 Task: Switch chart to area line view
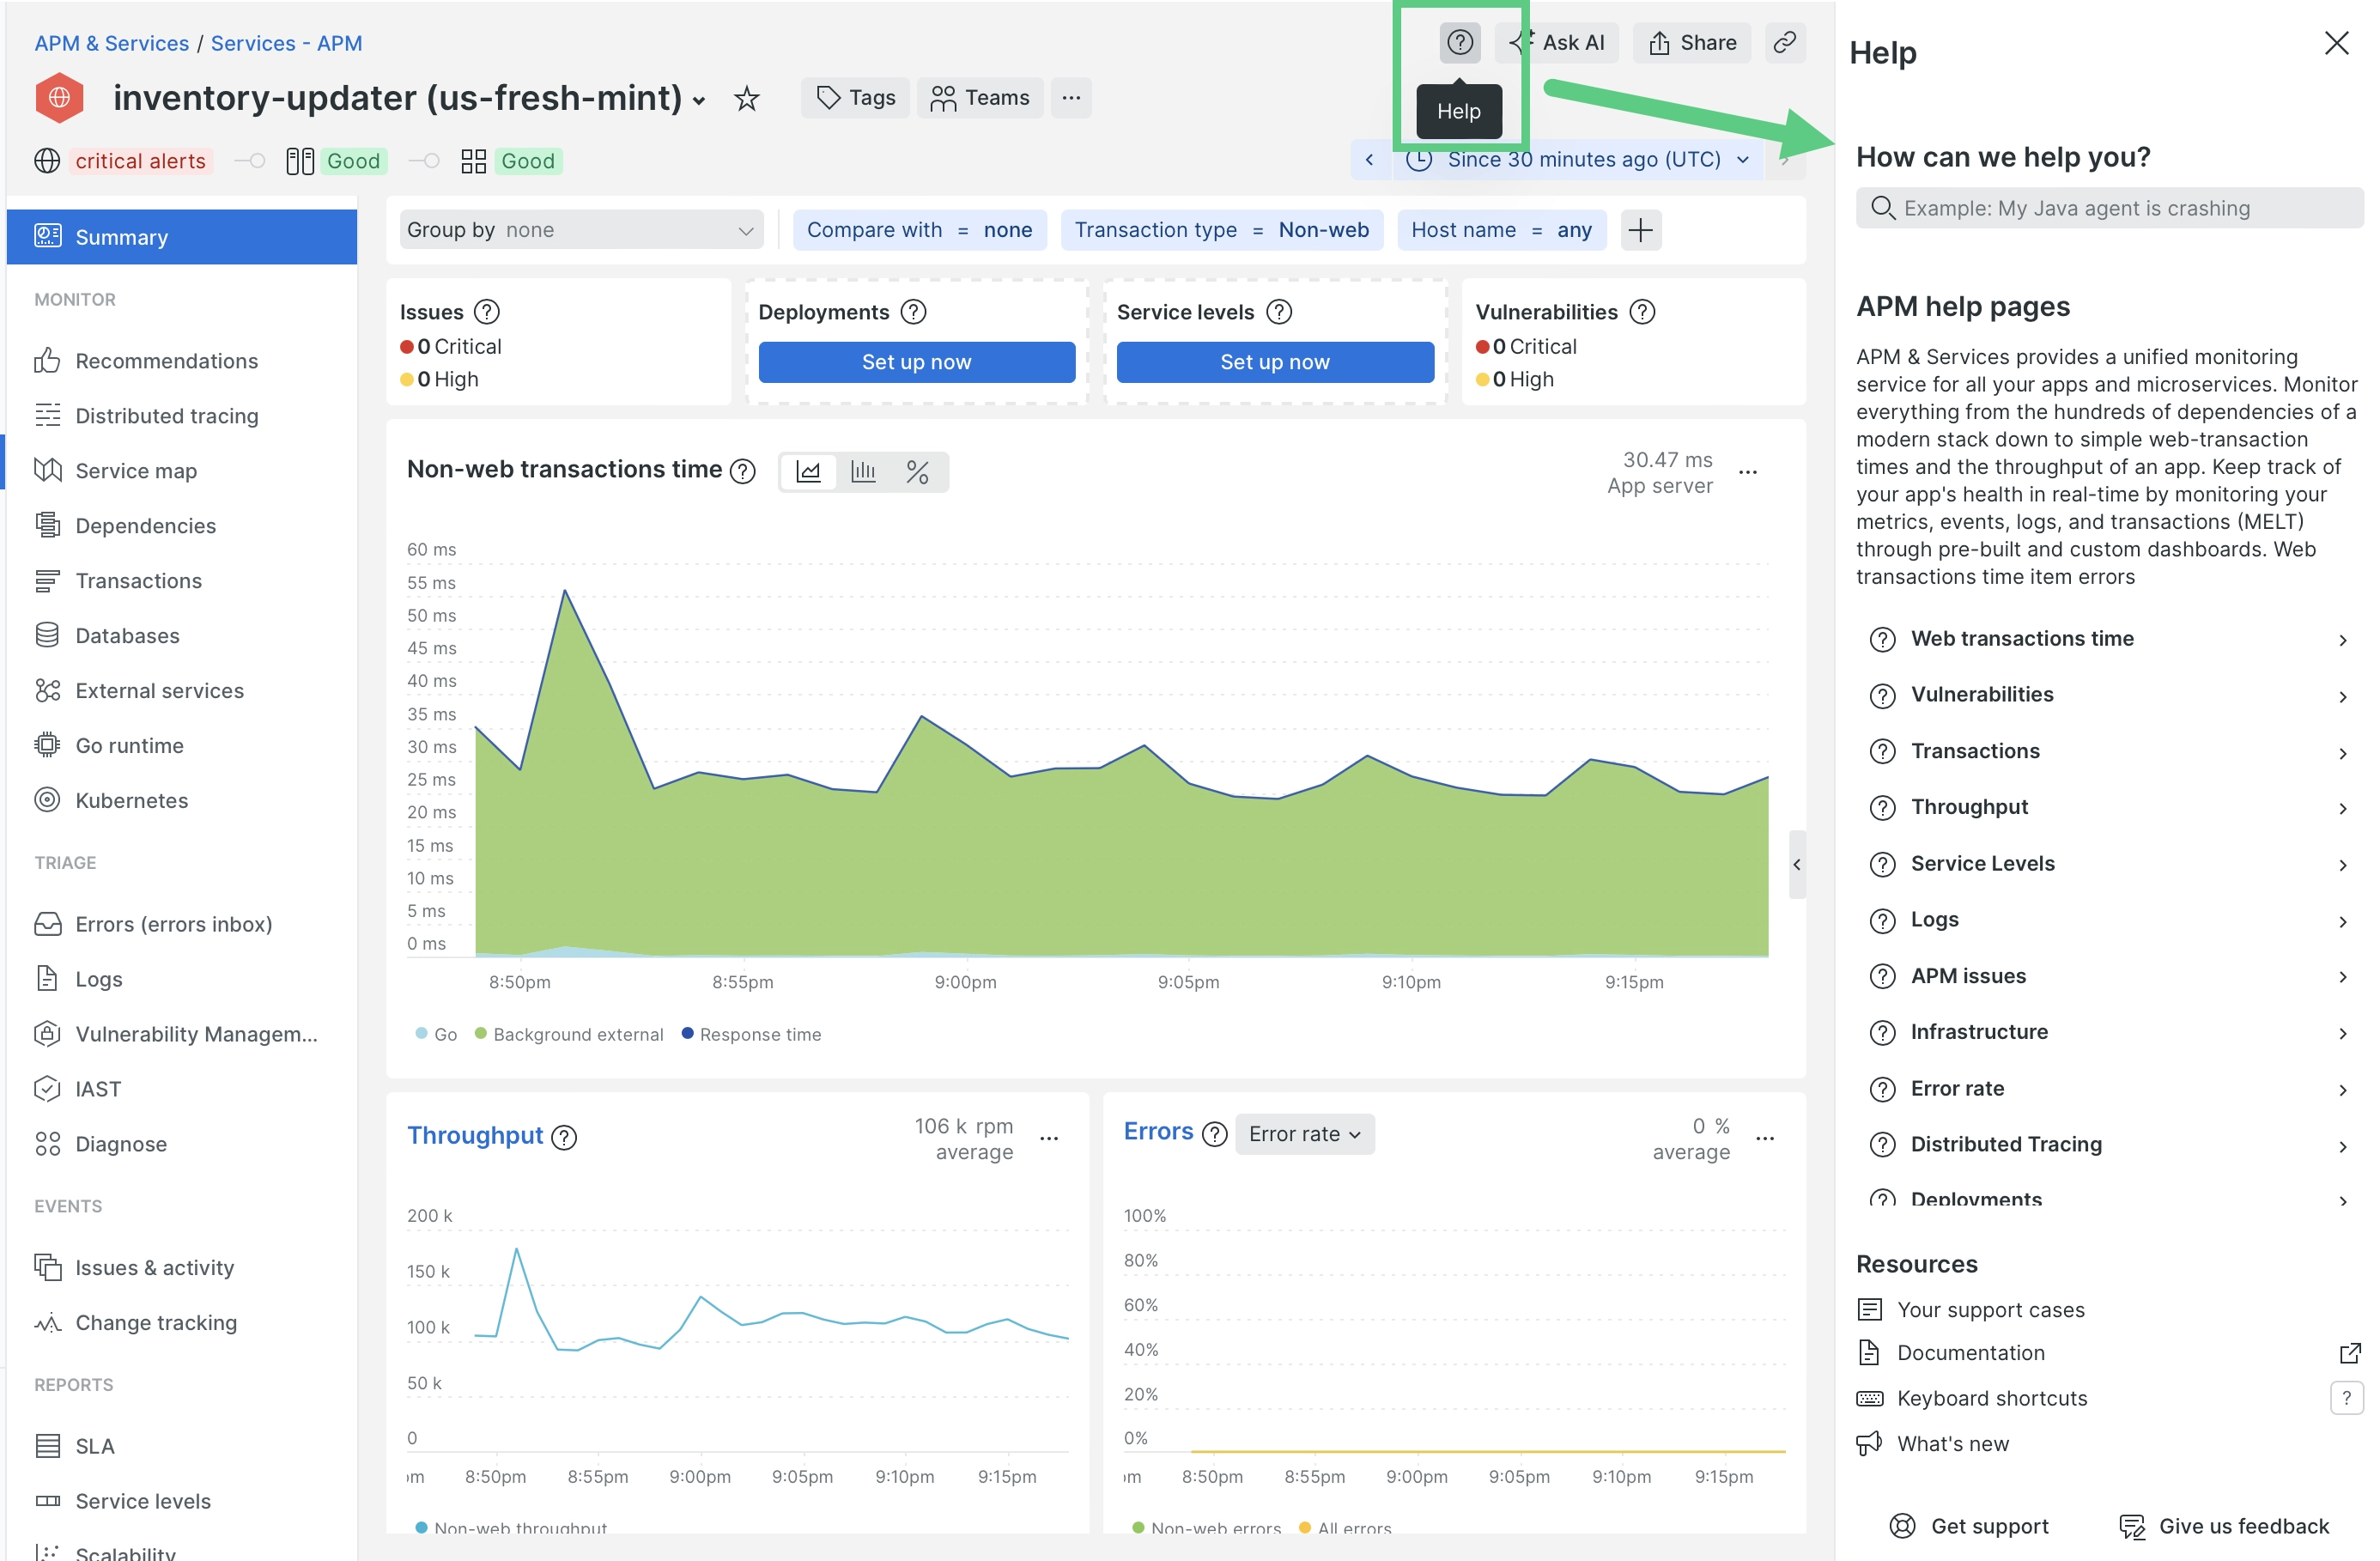pos(809,472)
